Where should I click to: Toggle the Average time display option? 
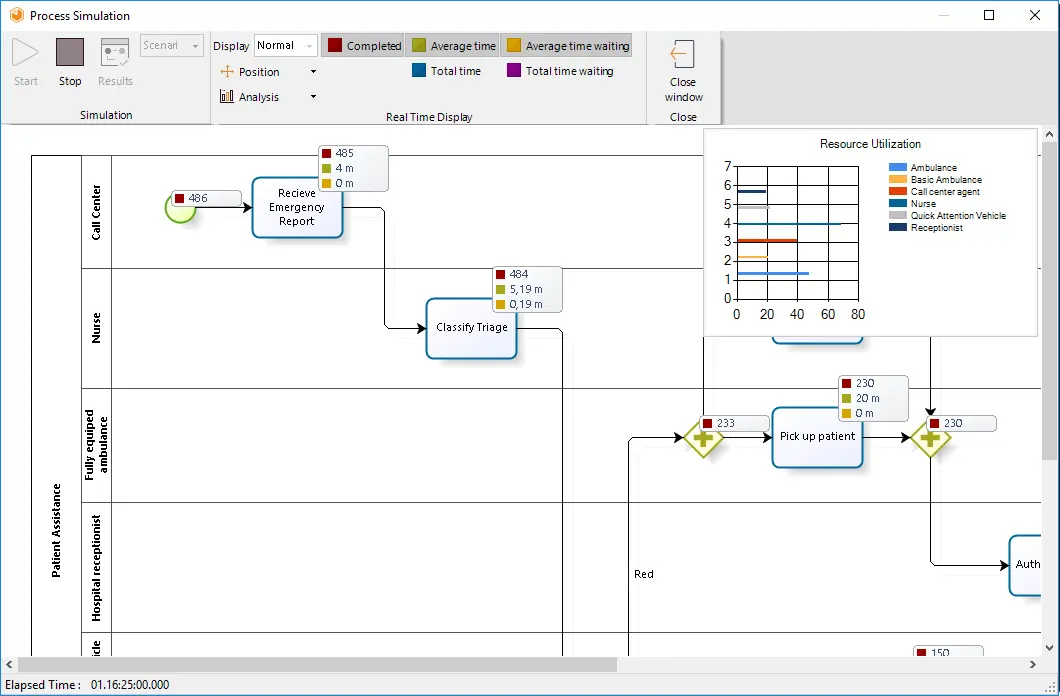point(453,45)
